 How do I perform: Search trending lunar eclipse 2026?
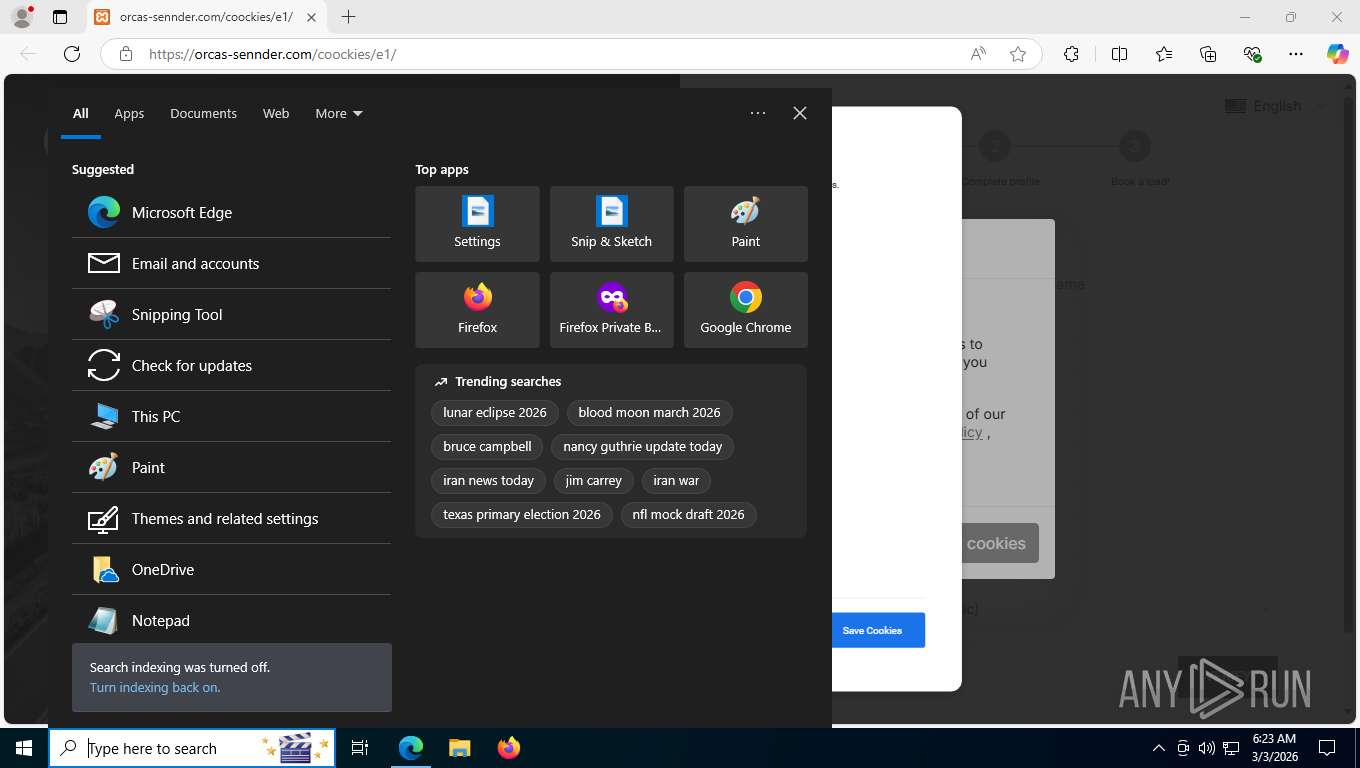[495, 412]
